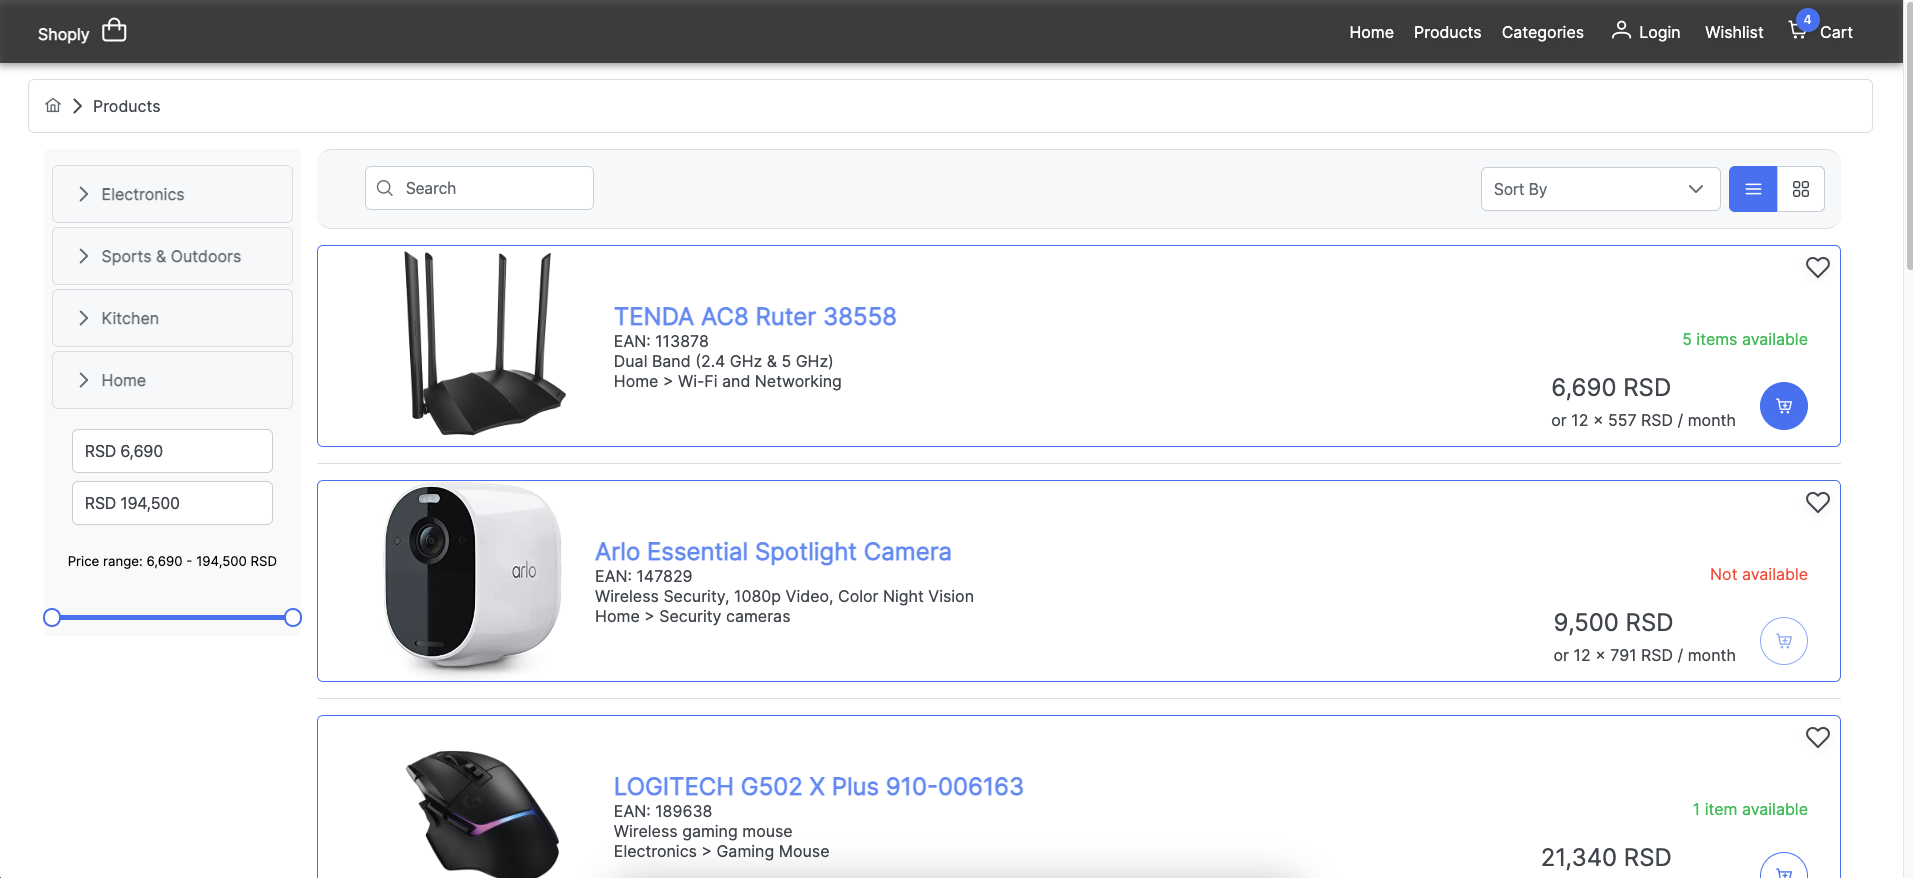Screen dimensions: 1913x878
Task: Click the price range slider track
Action: coord(172,618)
